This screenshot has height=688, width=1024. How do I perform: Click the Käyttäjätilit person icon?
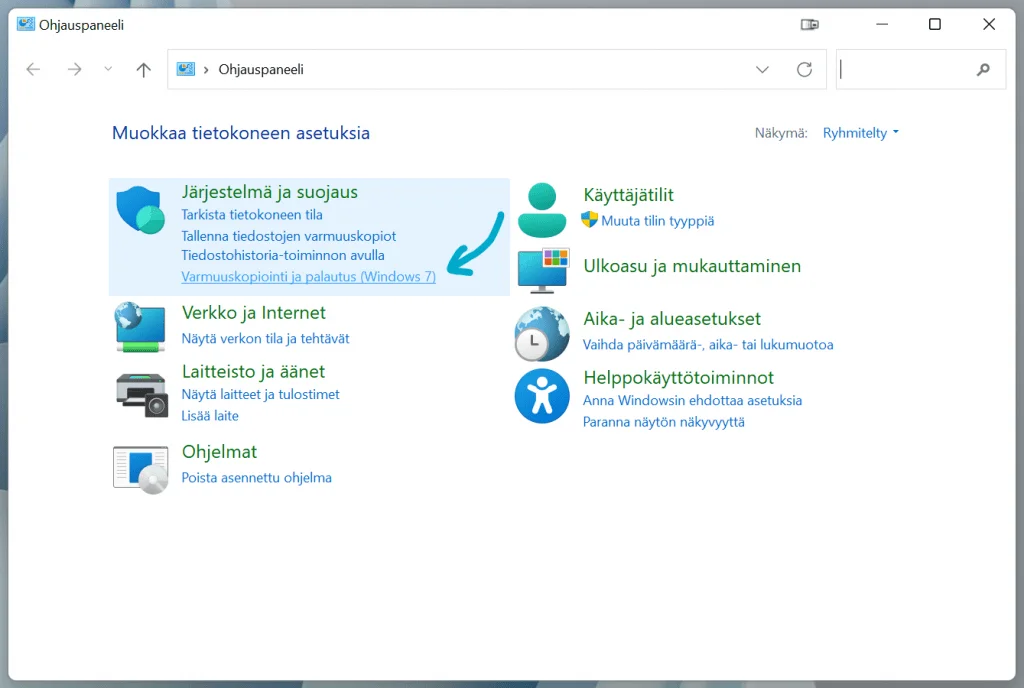542,210
